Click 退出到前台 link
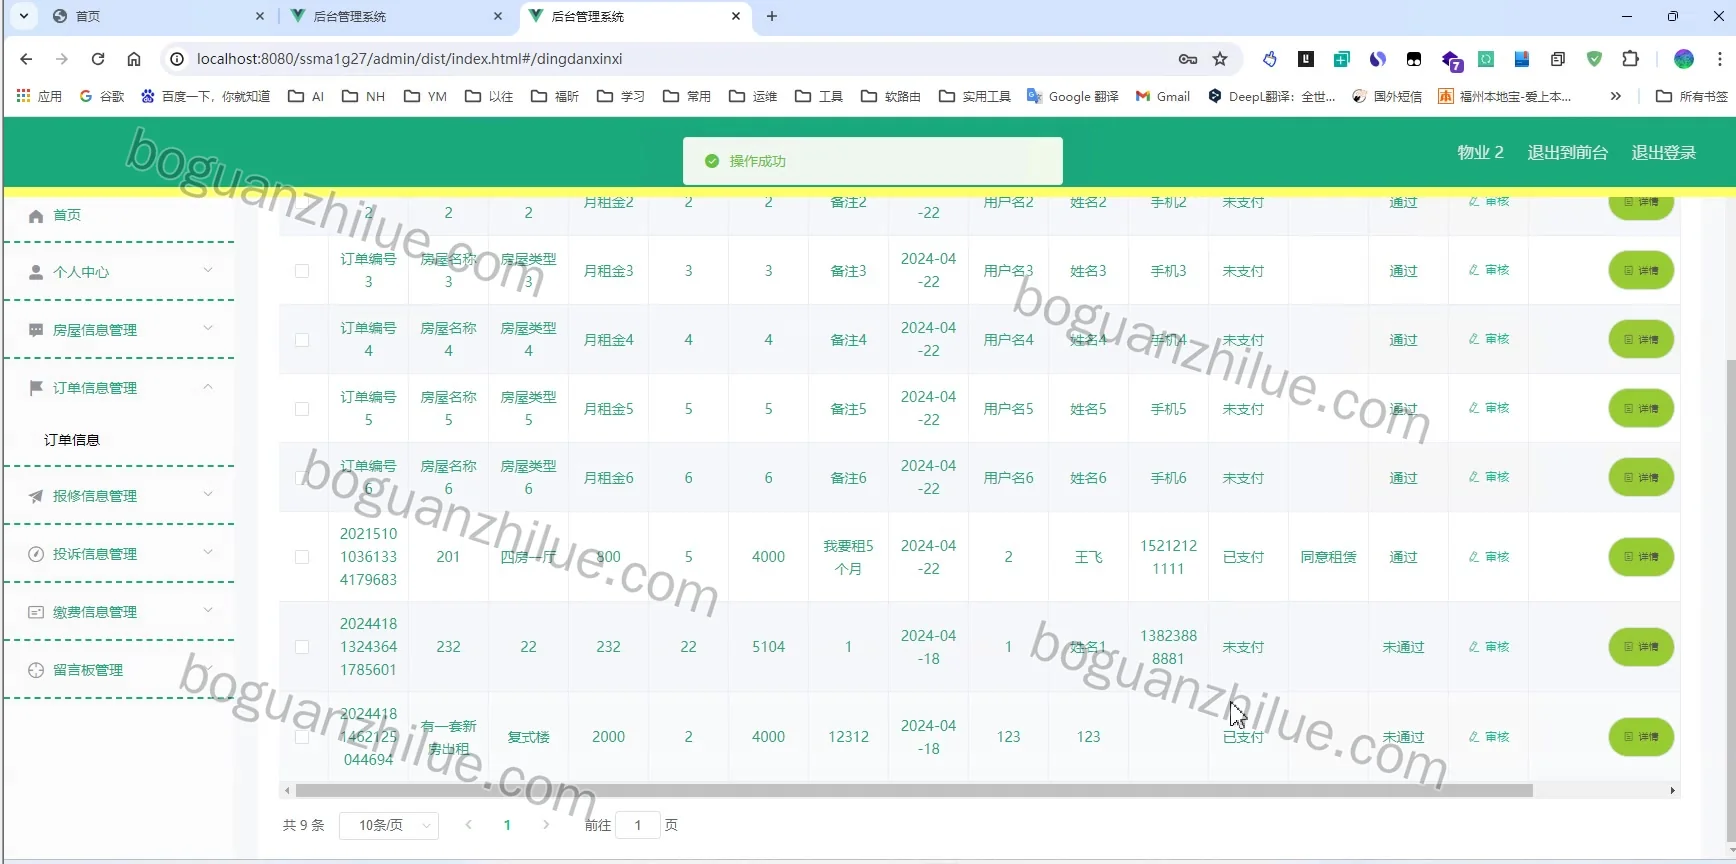The image size is (1736, 864). (x=1568, y=152)
